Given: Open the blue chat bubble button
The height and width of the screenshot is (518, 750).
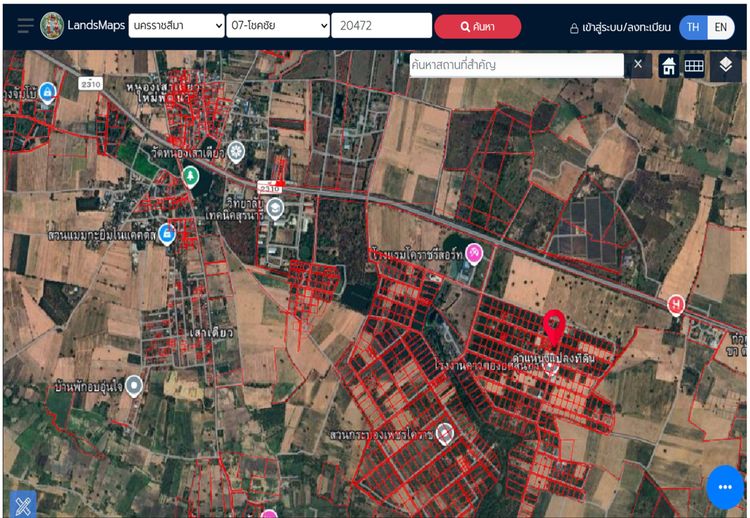Looking at the screenshot, I should coord(726,487).
